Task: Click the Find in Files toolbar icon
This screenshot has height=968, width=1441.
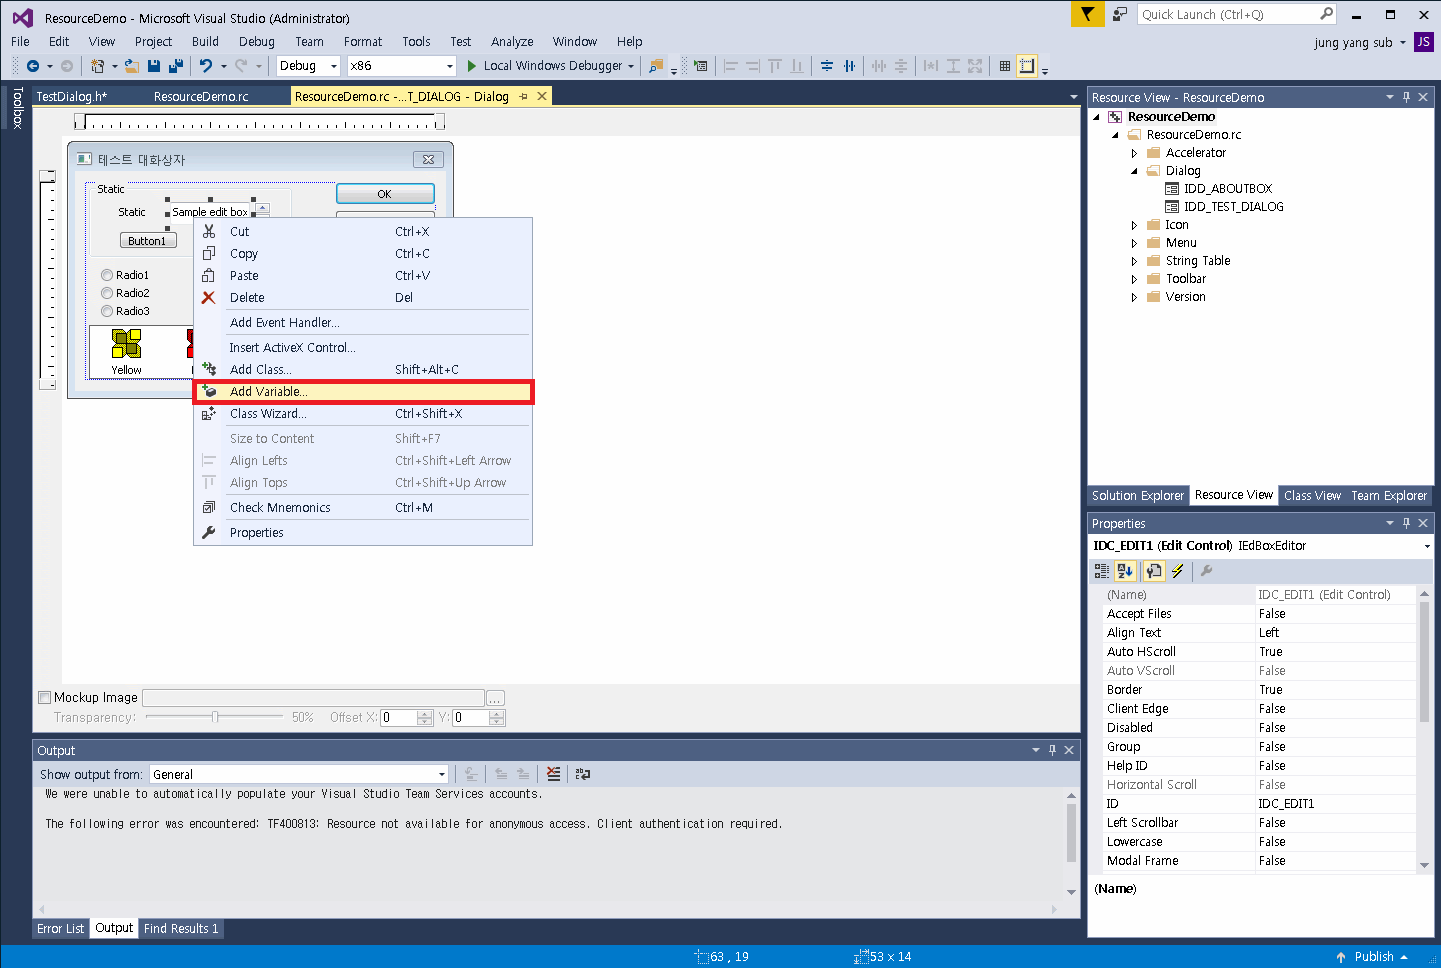Action: pos(656,66)
